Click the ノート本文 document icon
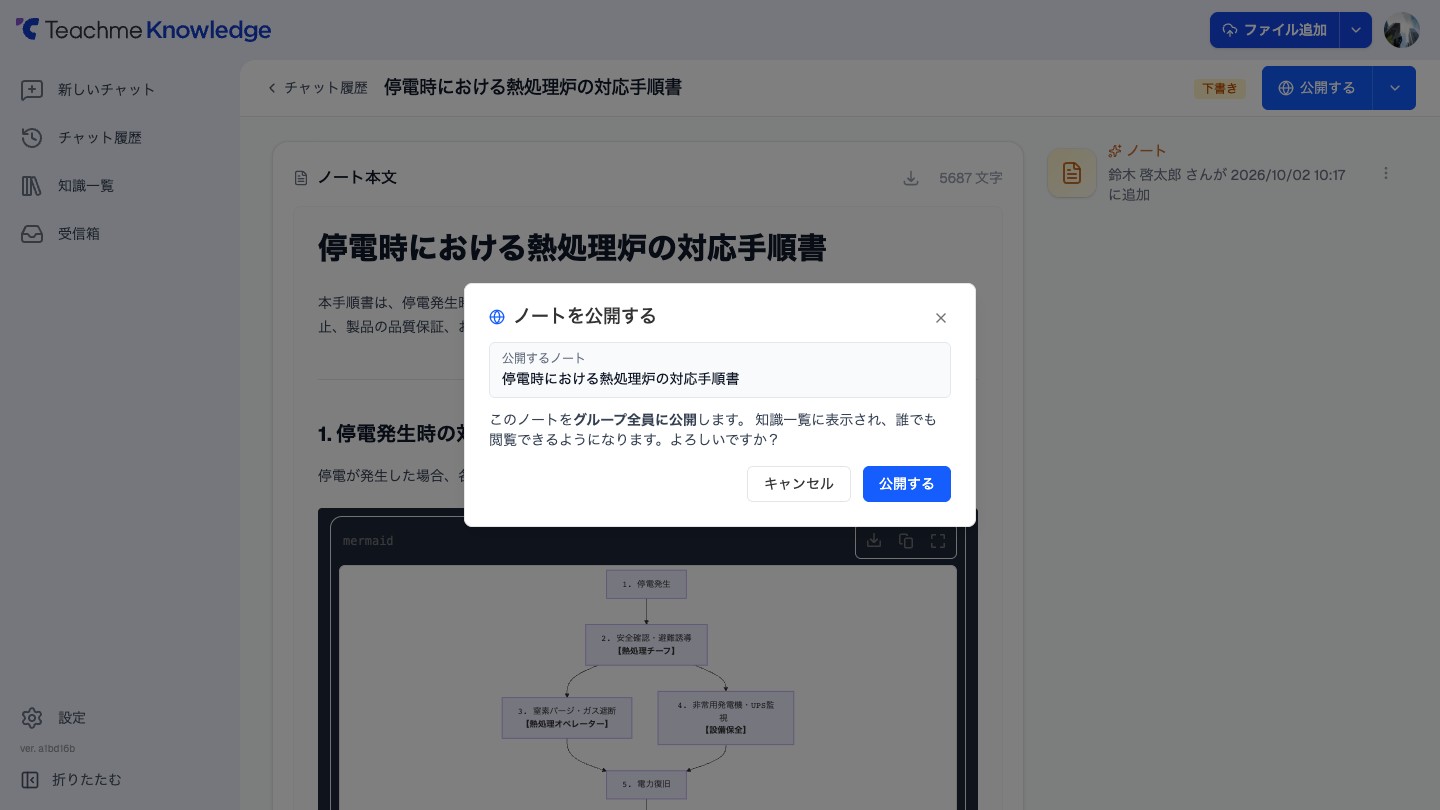The image size is (1440, 810). coord(301,178)
